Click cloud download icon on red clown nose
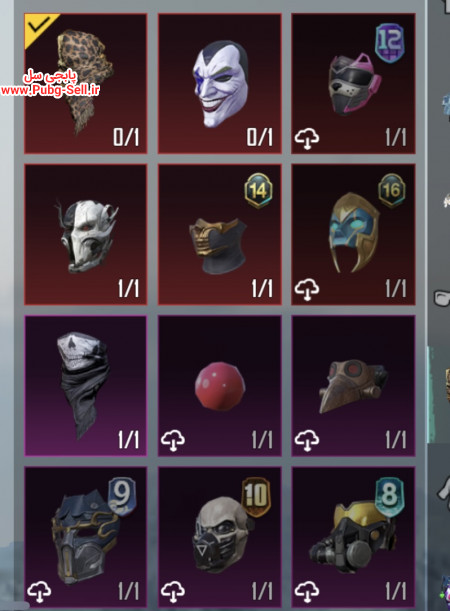450x611 pixels. 173,441
